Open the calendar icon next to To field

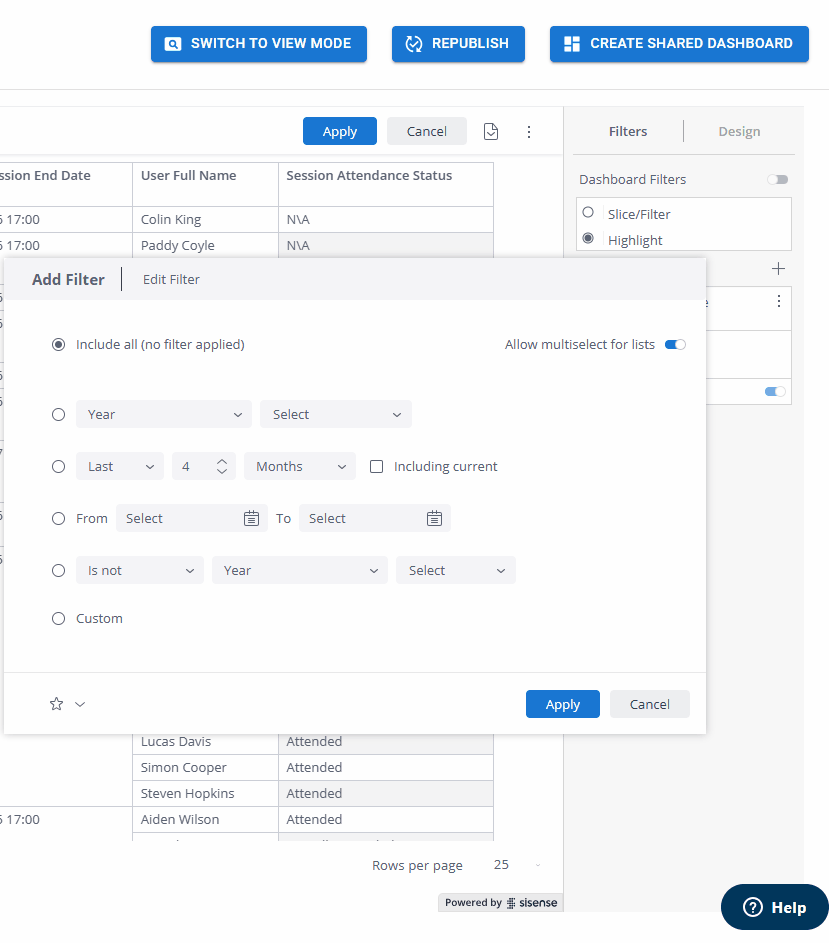[x=434, y=518]
